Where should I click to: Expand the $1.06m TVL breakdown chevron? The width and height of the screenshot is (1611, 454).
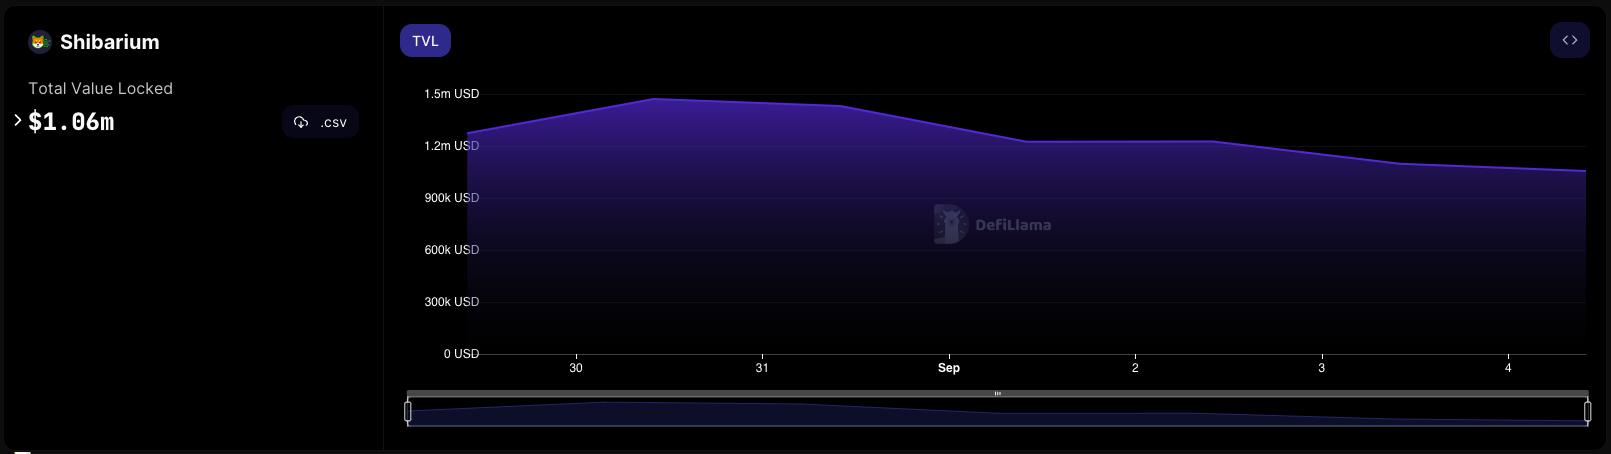pyautogui.click(x=18, y=120)
